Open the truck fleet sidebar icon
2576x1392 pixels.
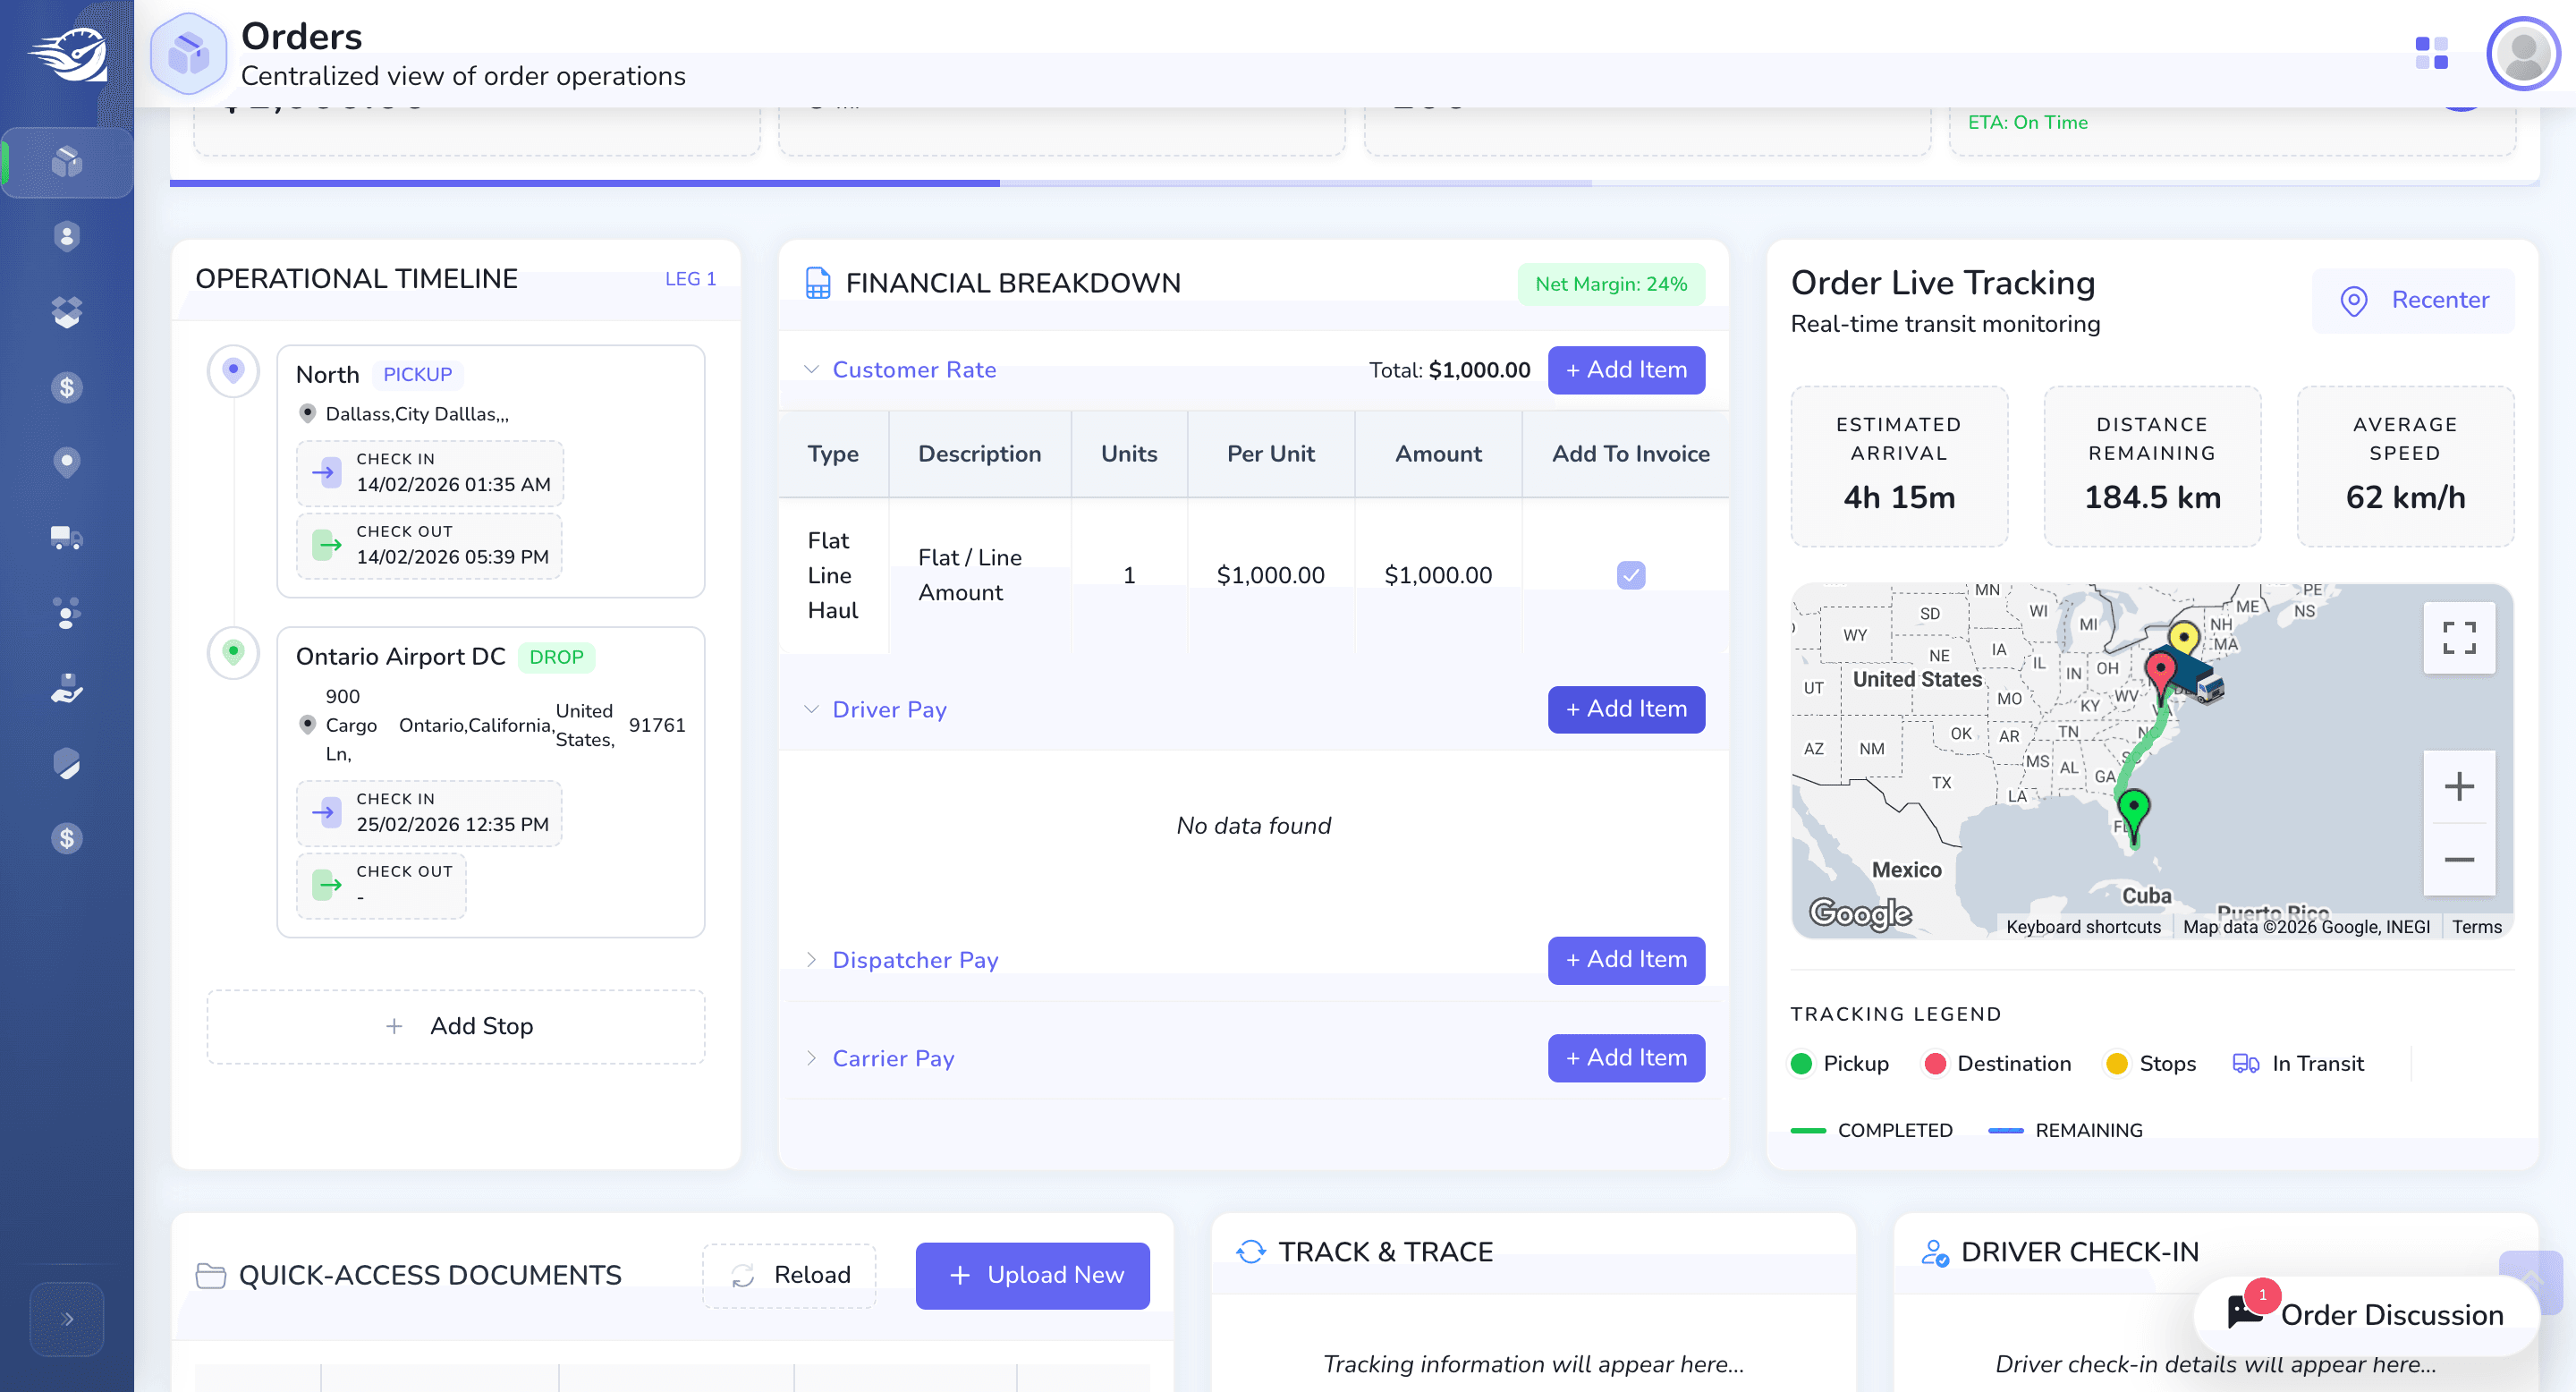pos(66,537)
